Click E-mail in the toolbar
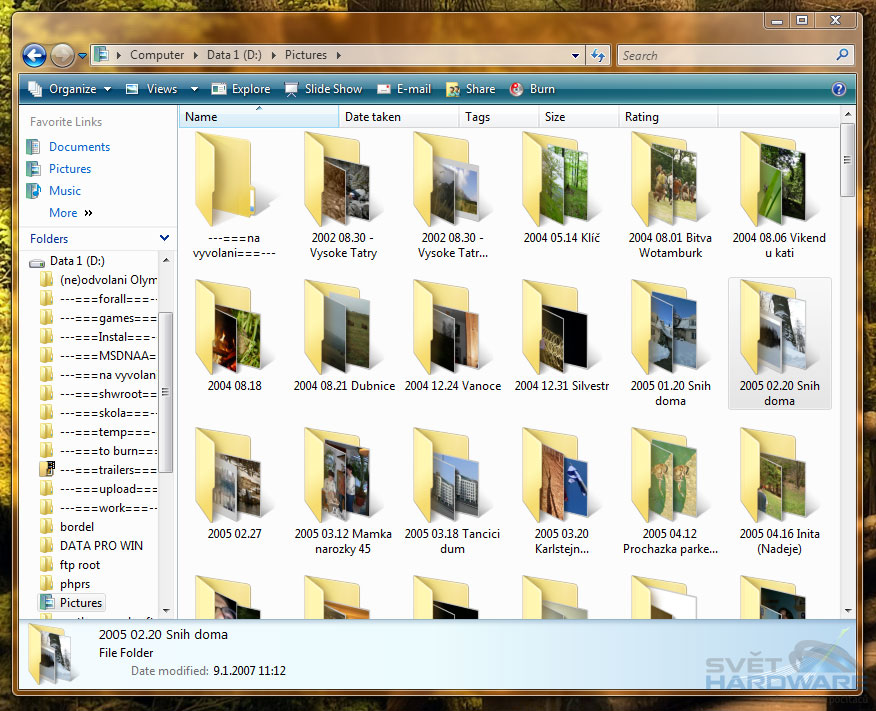Image resolution: width=876 pixels, height=711 pixels. click(403, 89)
